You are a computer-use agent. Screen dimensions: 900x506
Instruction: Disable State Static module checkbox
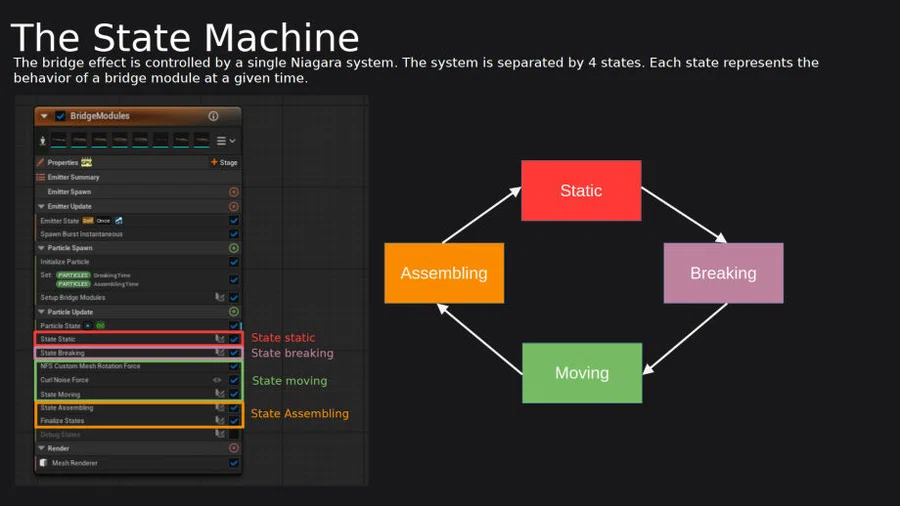234,339
